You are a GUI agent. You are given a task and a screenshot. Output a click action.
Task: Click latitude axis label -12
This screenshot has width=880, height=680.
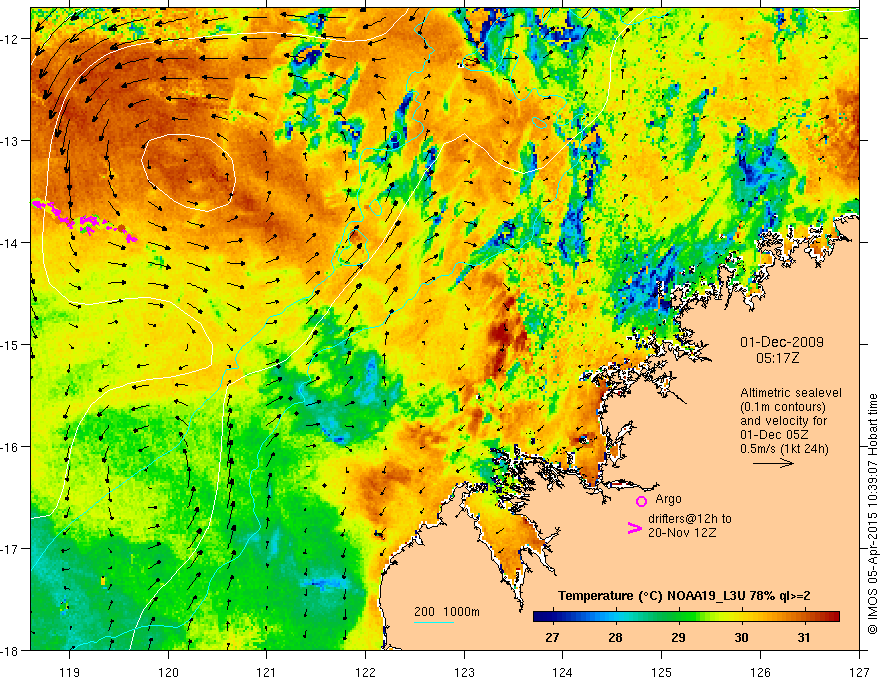(x=11, y=39)
